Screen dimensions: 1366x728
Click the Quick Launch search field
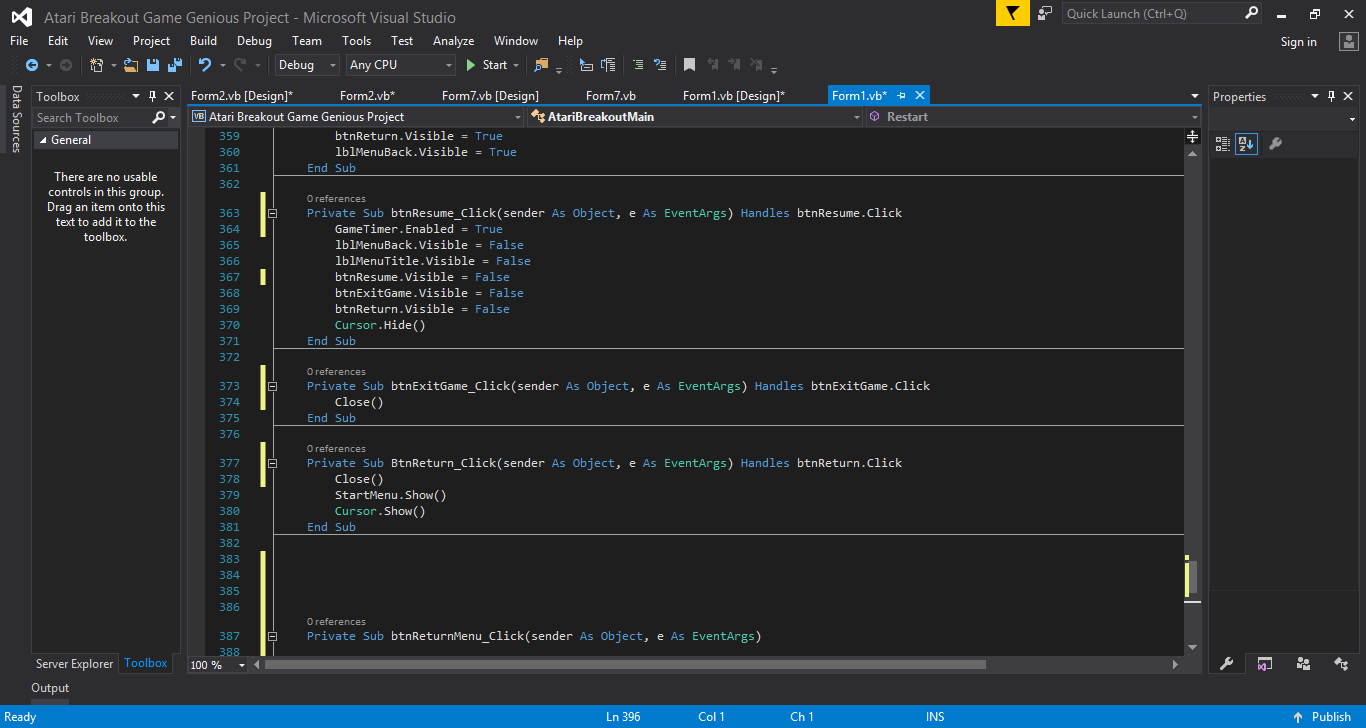click(x=1153, y=13)
